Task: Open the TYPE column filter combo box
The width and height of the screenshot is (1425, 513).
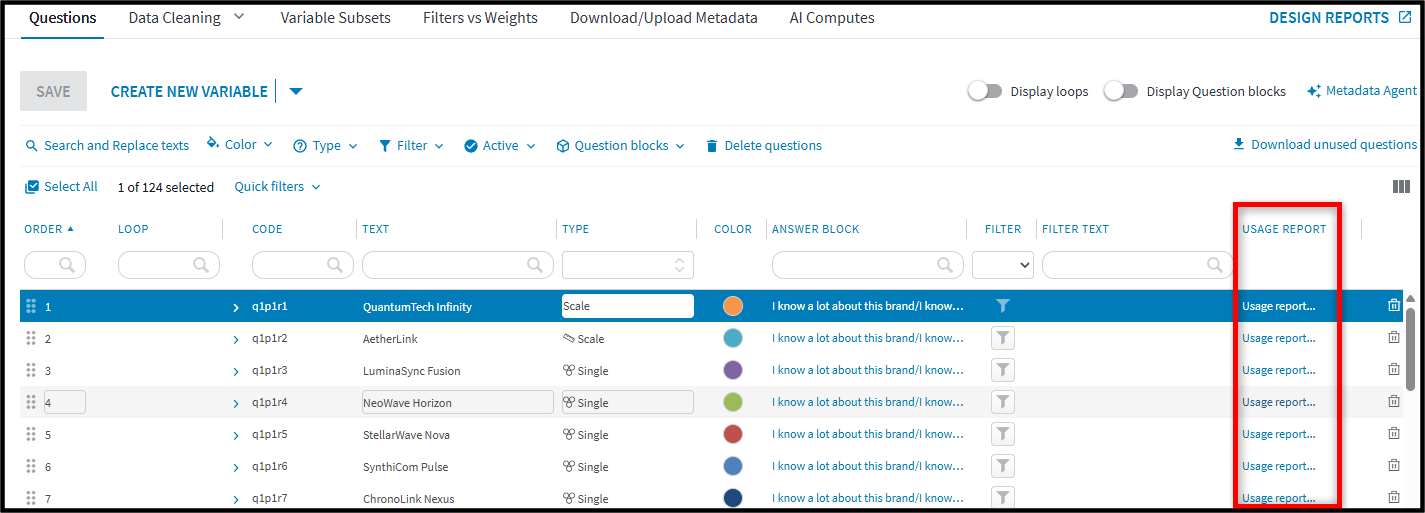Action: tap(627, 265)
